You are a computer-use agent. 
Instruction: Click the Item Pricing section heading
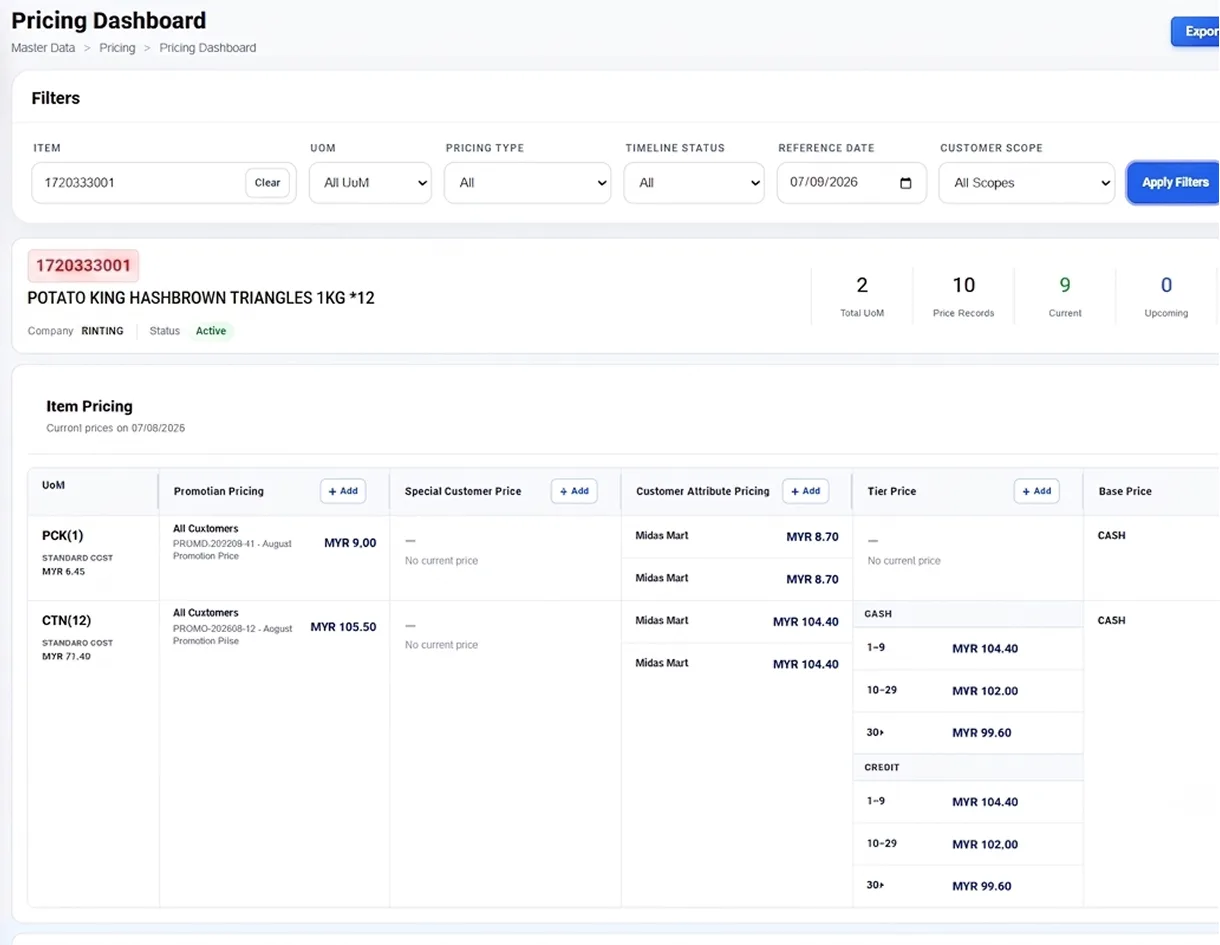pyautogui.click(x=89, y=406)
